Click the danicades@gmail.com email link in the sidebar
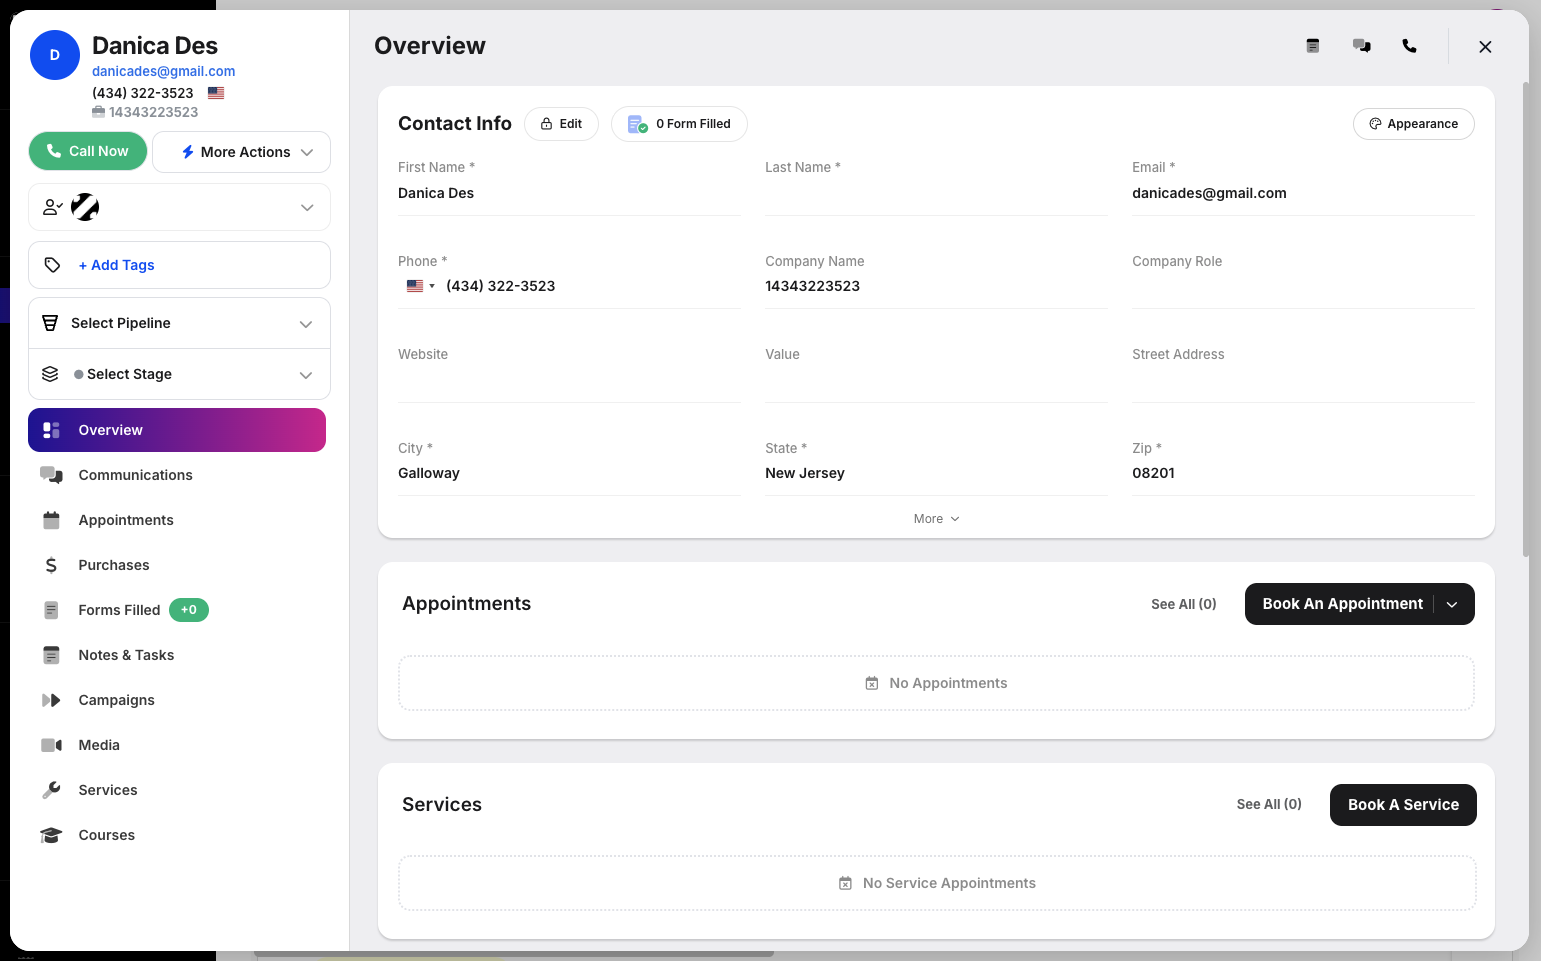This screenshot has height=961, width=1541. tap(164, 71)
